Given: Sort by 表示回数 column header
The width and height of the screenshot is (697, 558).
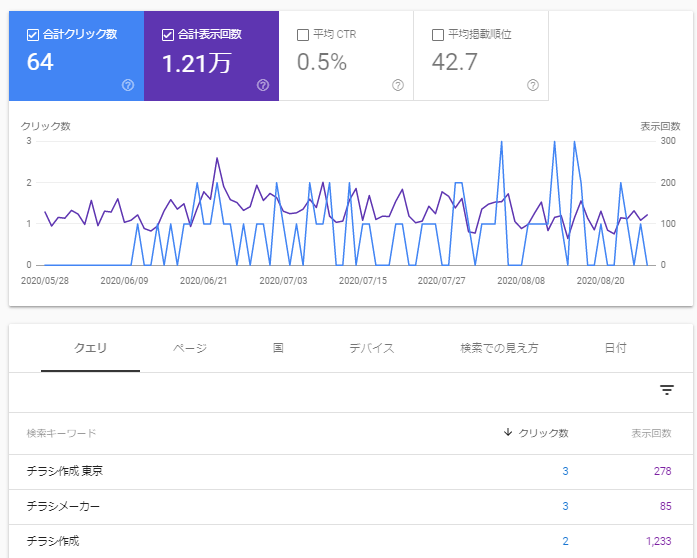Looking at the screenshot, I should (651, 433).
